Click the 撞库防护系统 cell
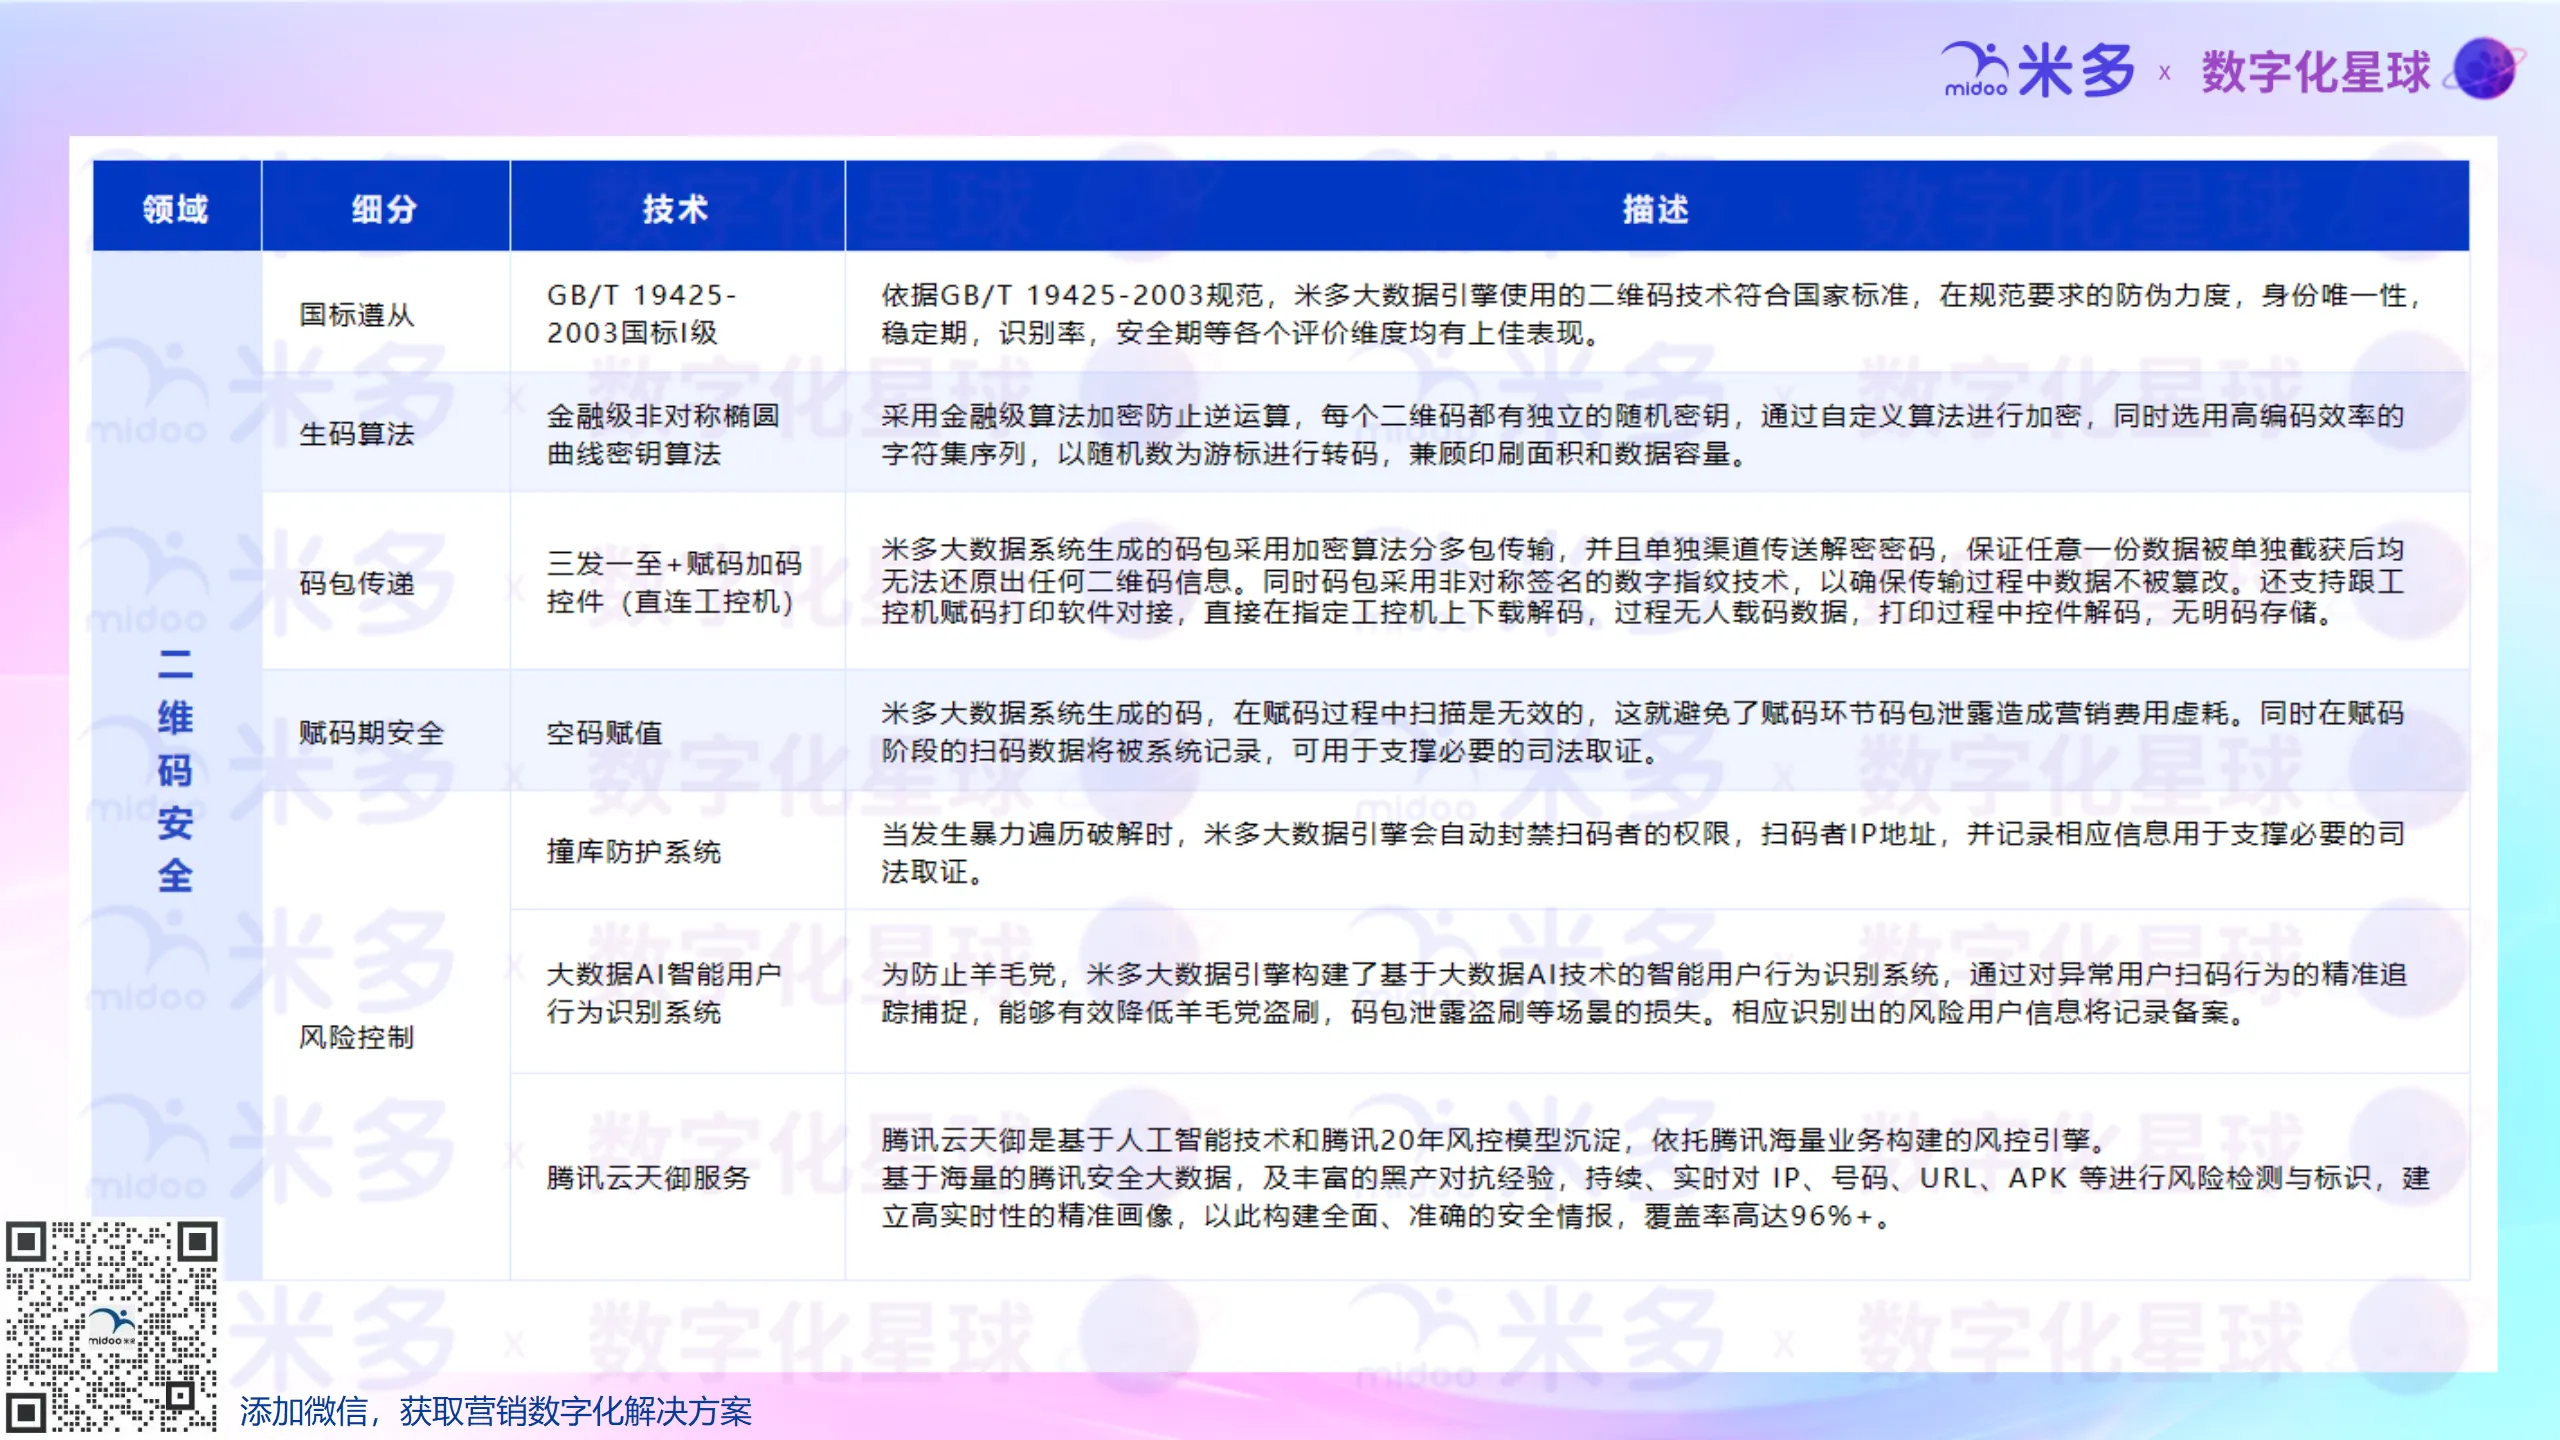This screenshot has width=2560, height=1440. pyautogui.click(x=677, y=851)
